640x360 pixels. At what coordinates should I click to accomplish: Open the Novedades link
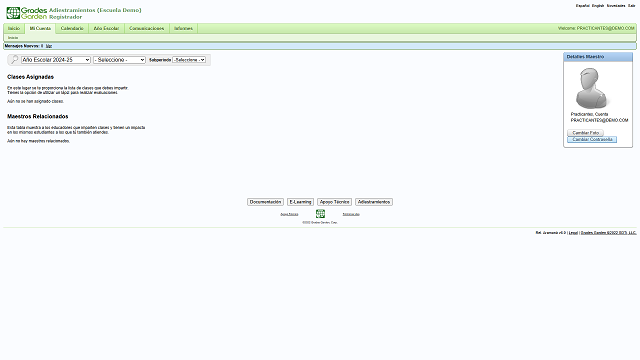point(616,6)
